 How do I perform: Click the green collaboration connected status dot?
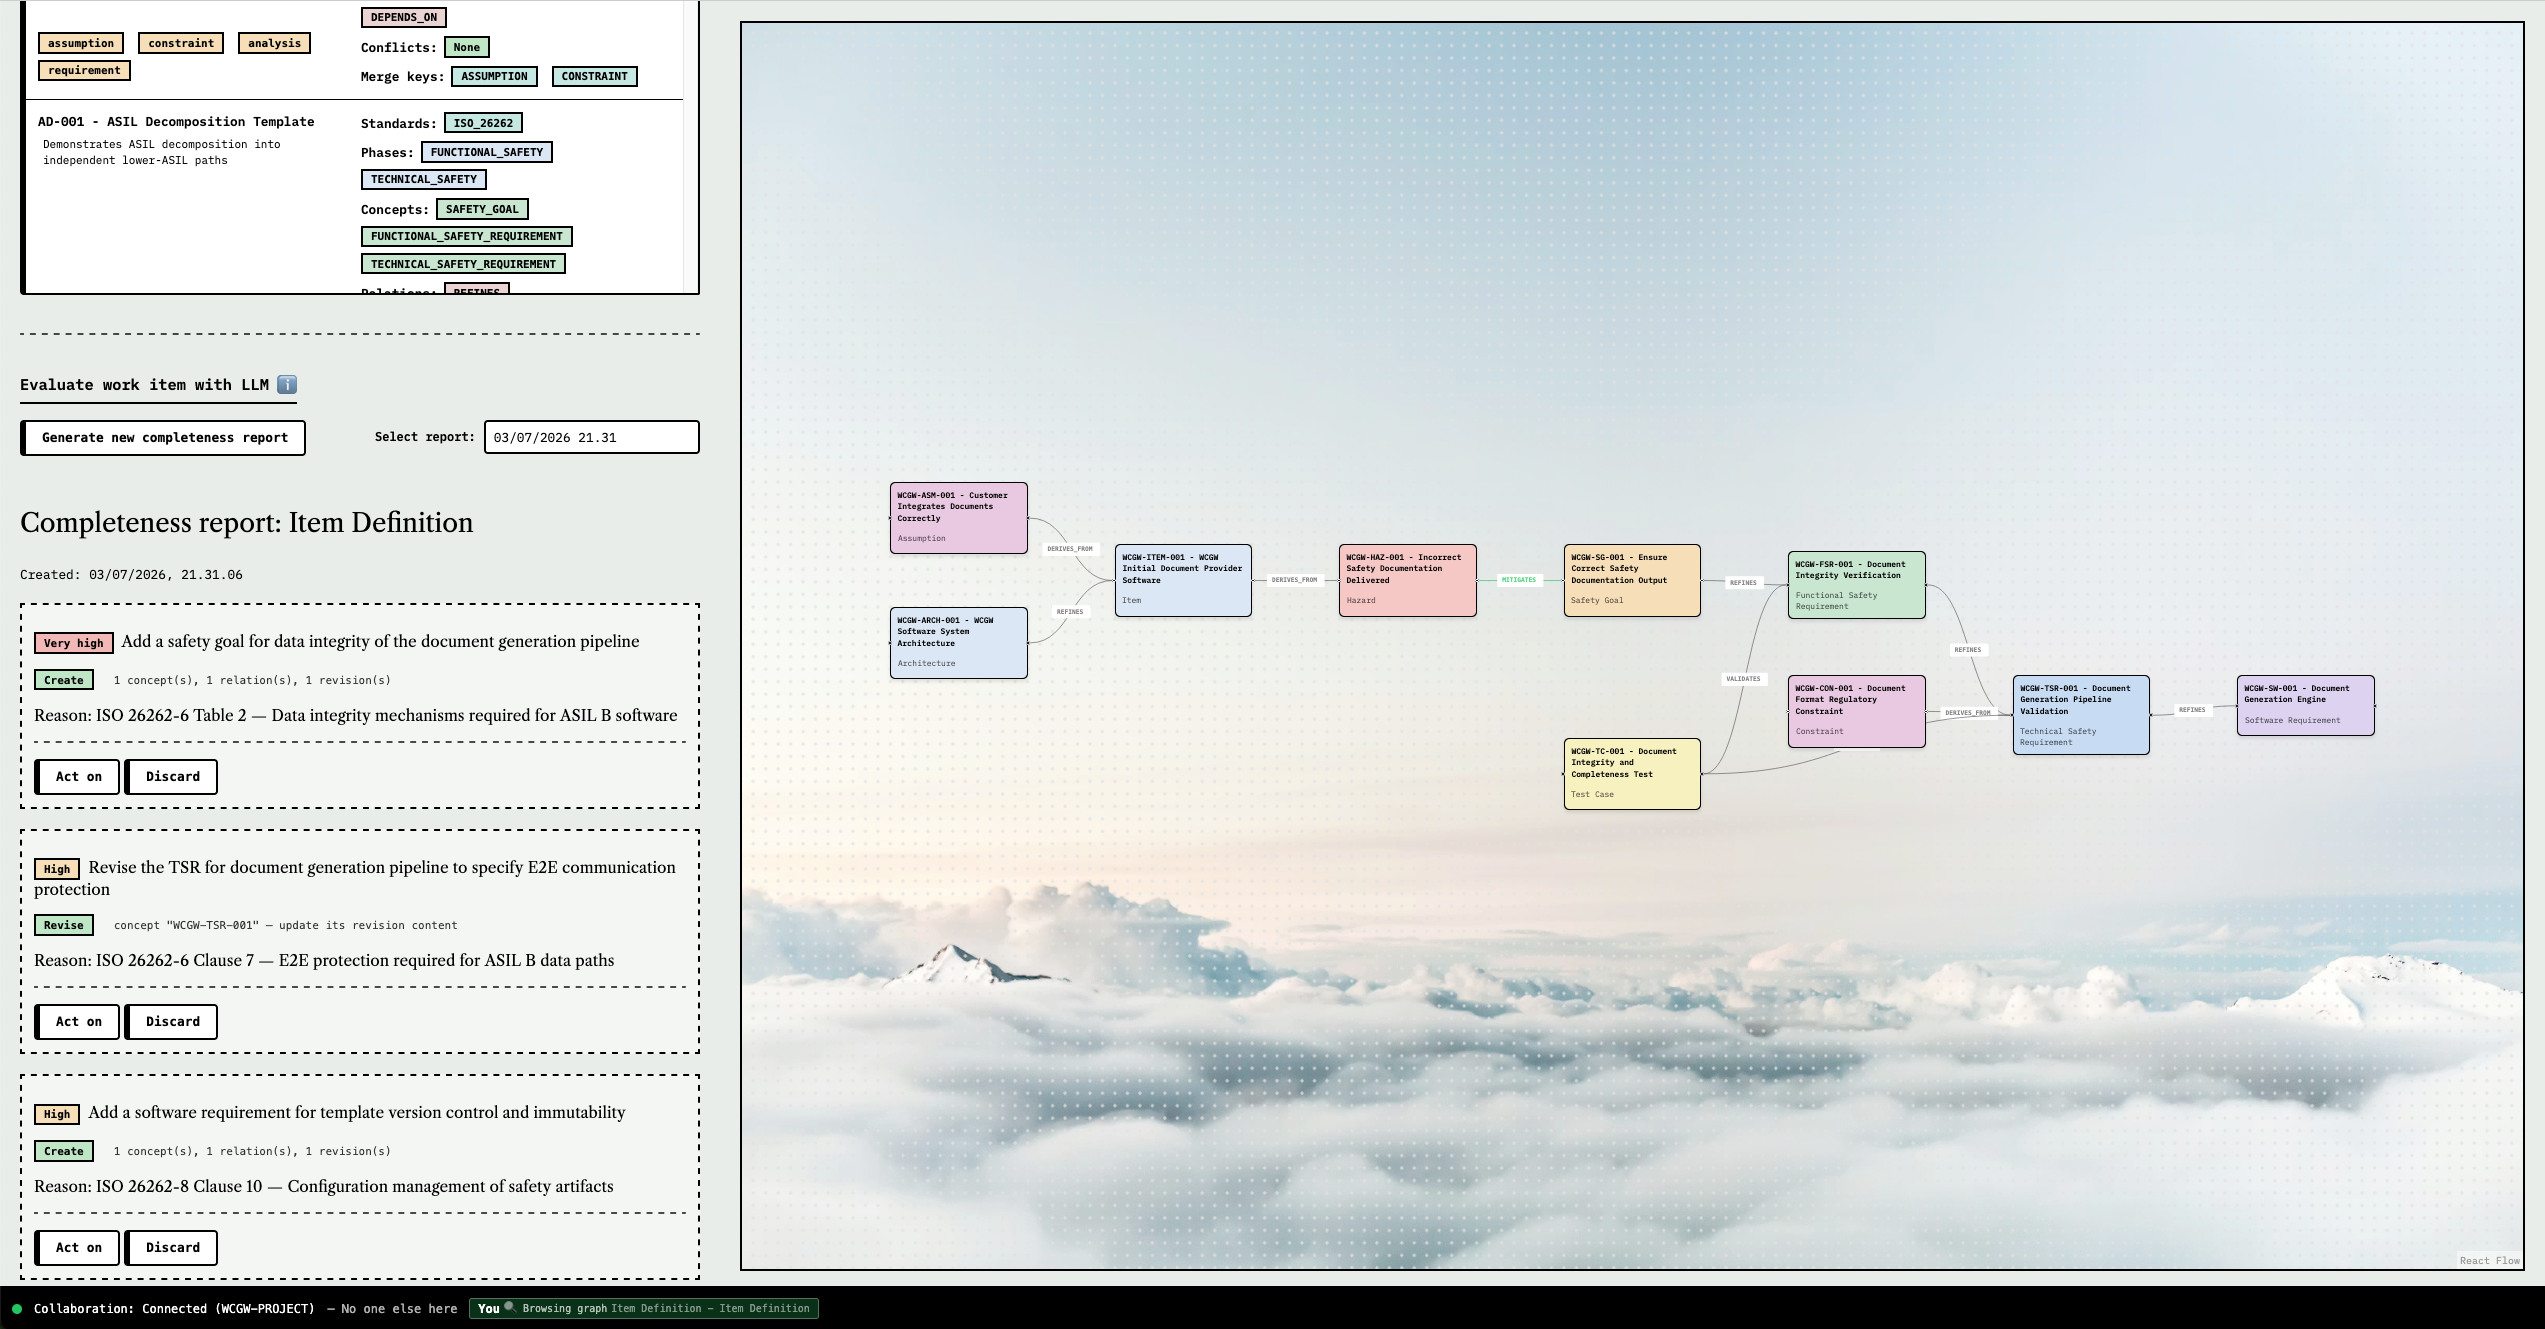[x=17, y=1309]
